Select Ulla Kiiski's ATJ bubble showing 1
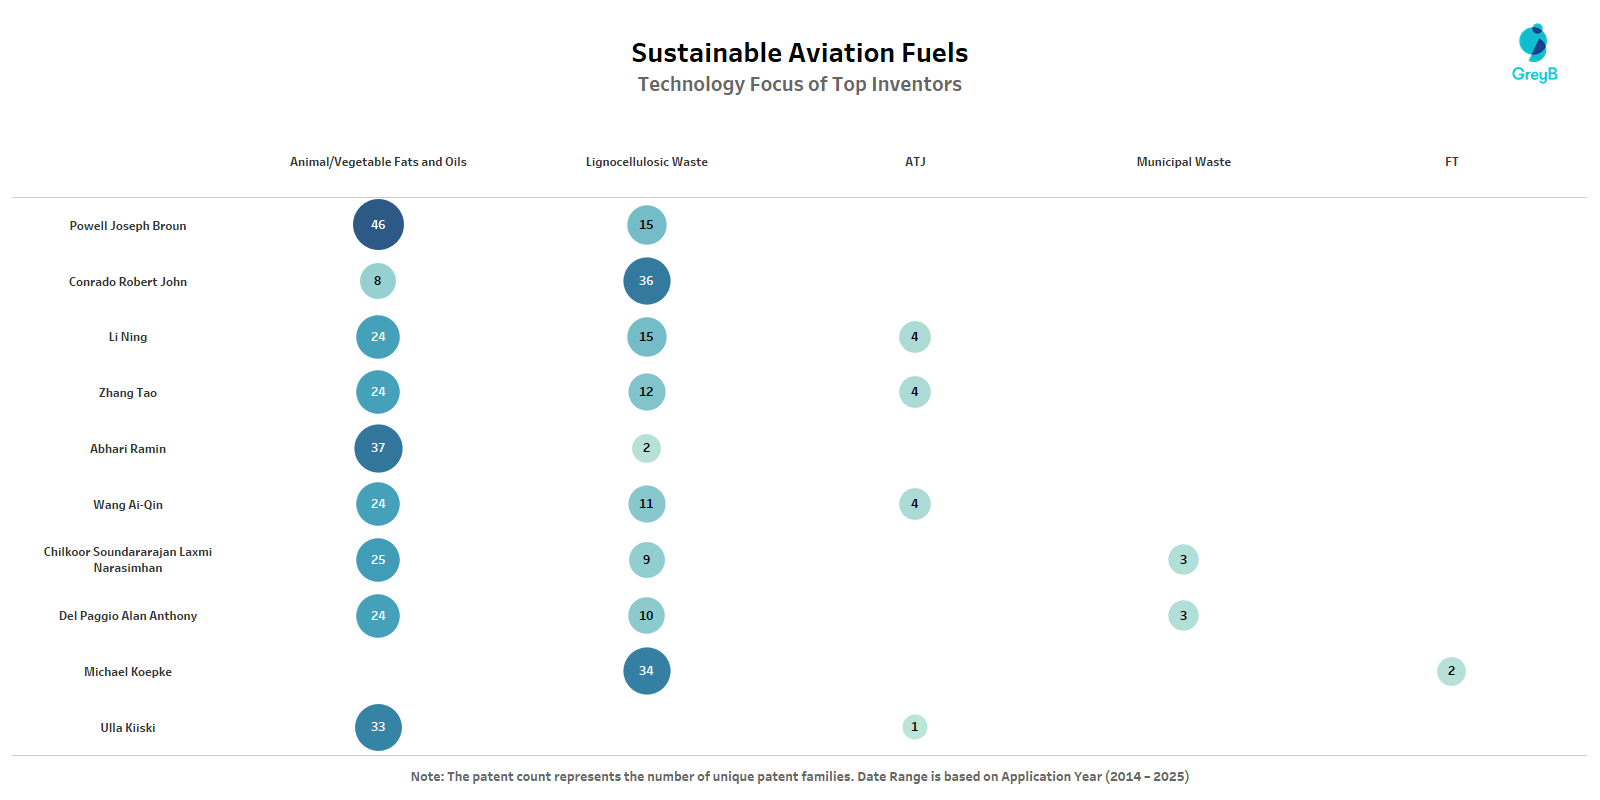 (914, 727)
